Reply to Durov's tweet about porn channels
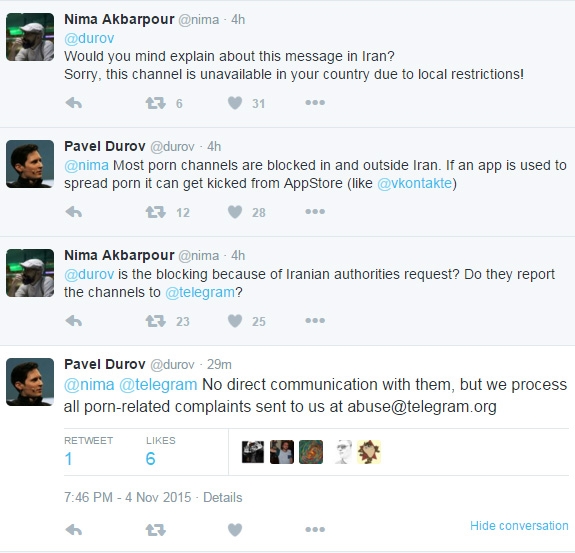The width and height of the screenshot is (575, 553). coord(74,212)
